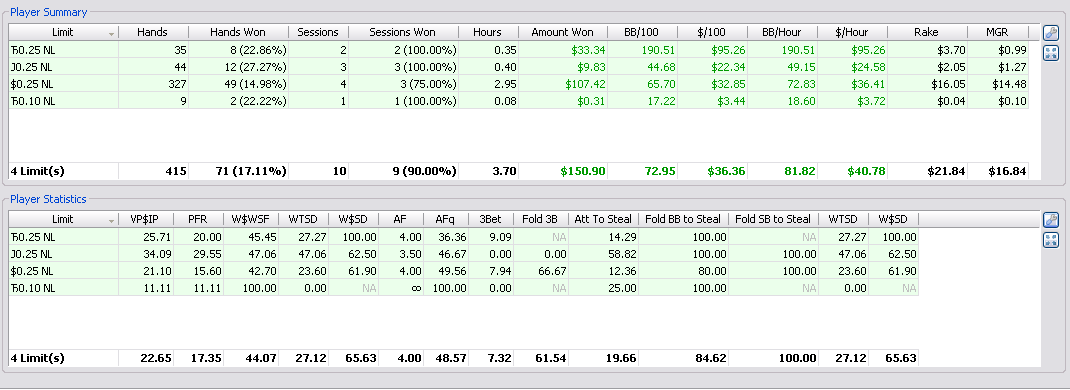Open Limit column dropdown arrow in Player Summary
Screen dimensions: 1070x390
point(111,33)
